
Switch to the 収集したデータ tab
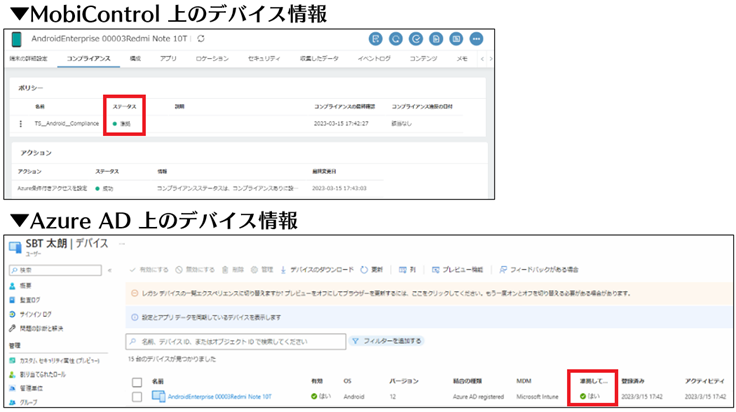tap(319, 59)
